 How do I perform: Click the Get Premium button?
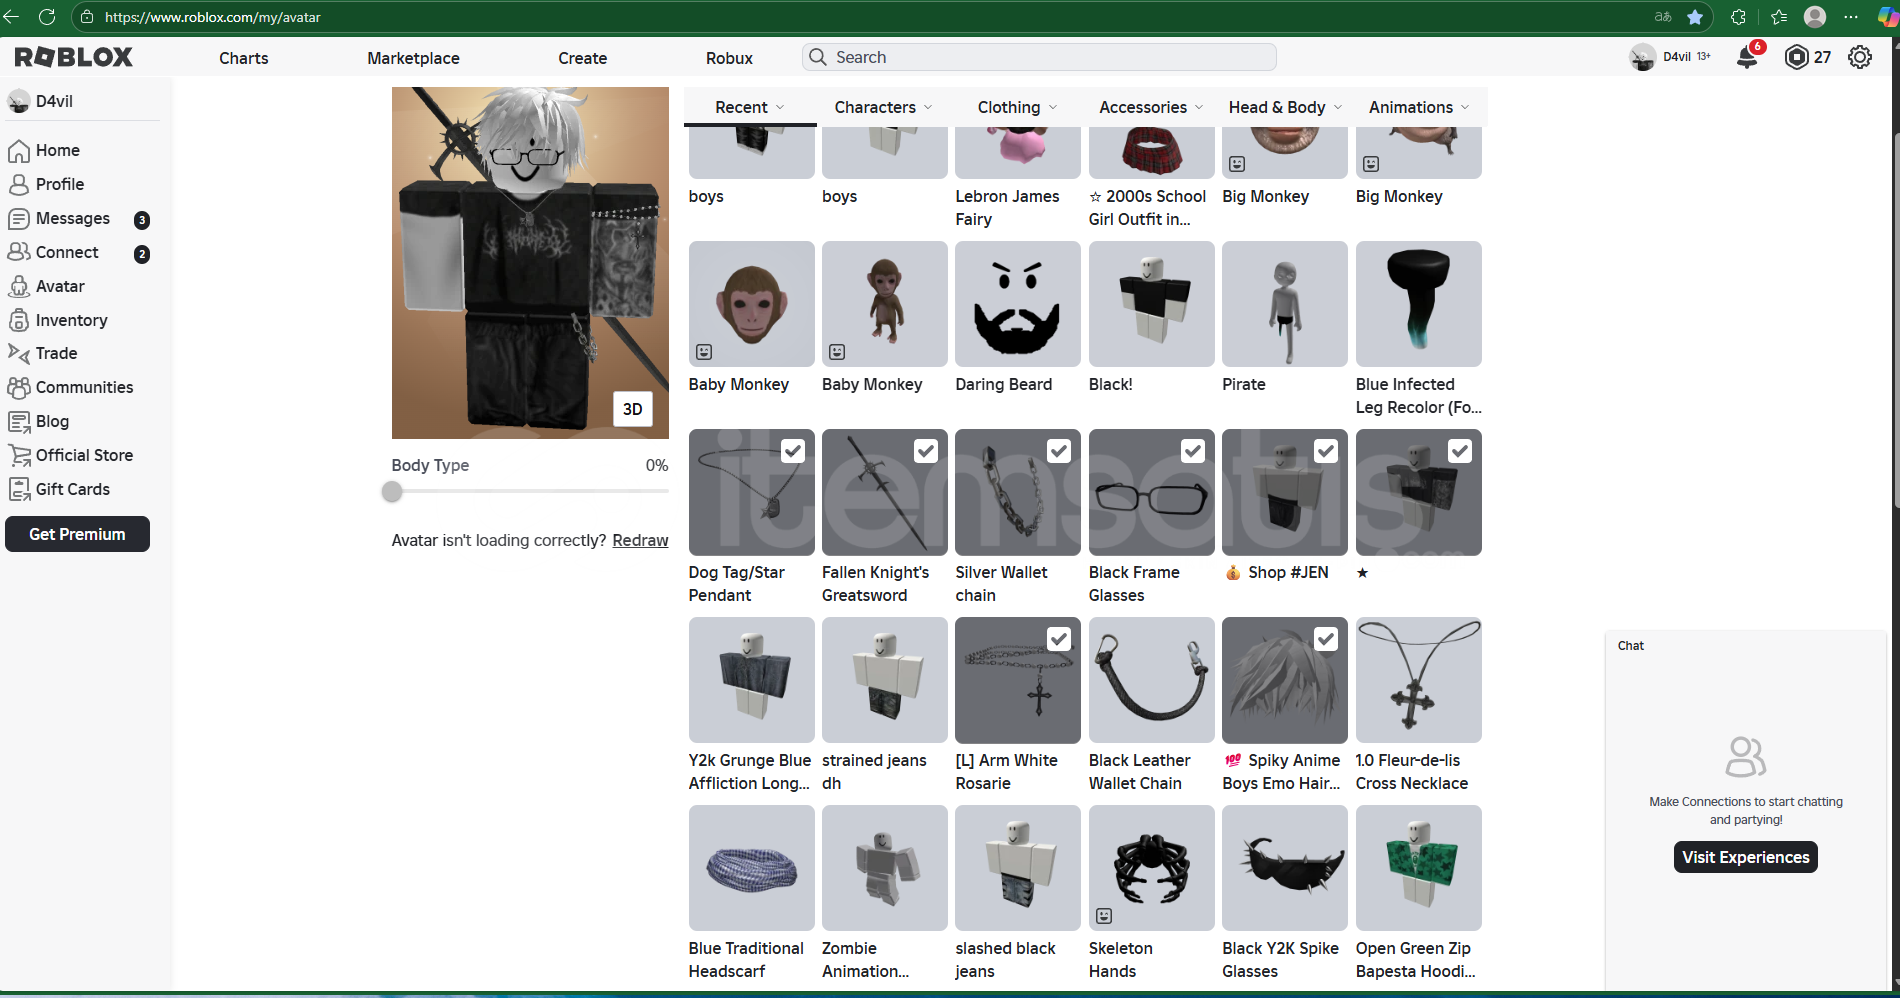[x=77, y=534]
